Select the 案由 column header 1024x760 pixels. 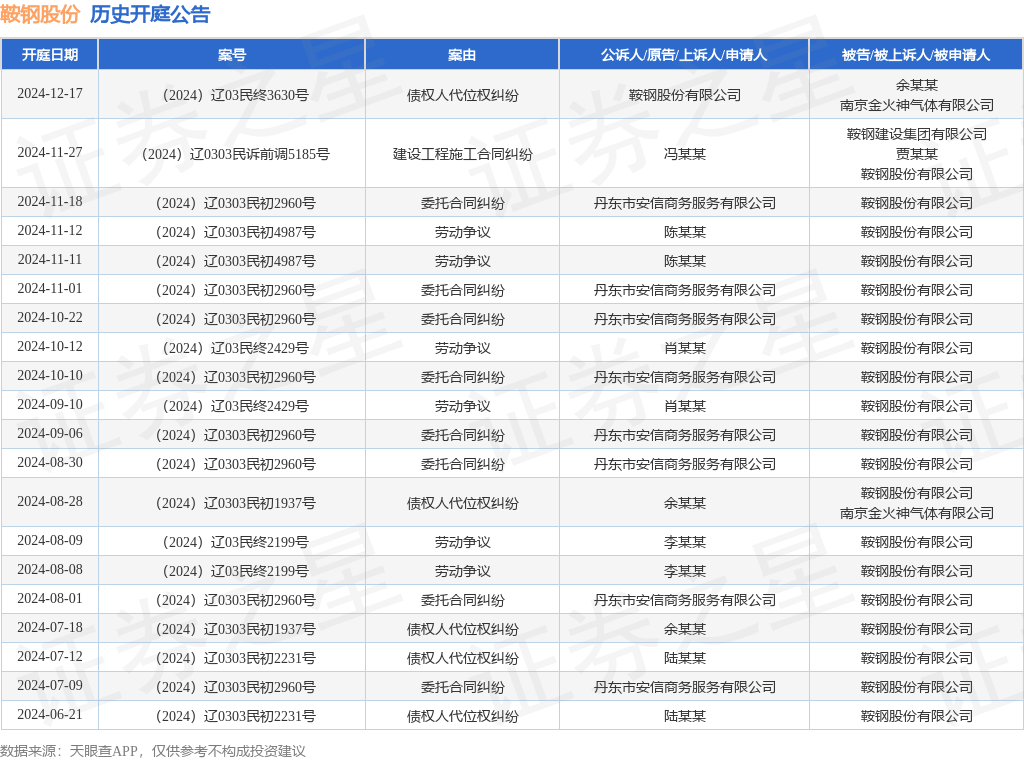pos(462,55)
